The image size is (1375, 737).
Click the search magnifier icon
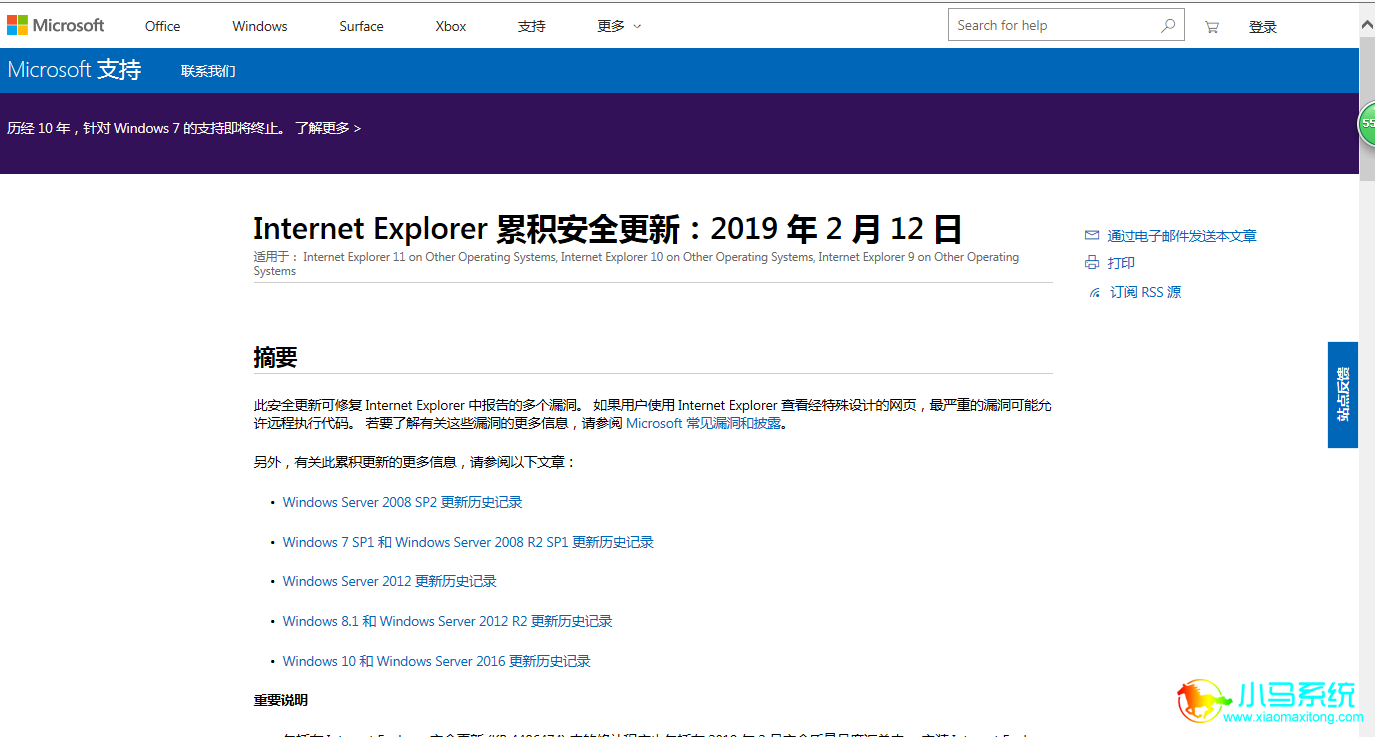(x=1167, y=26)
